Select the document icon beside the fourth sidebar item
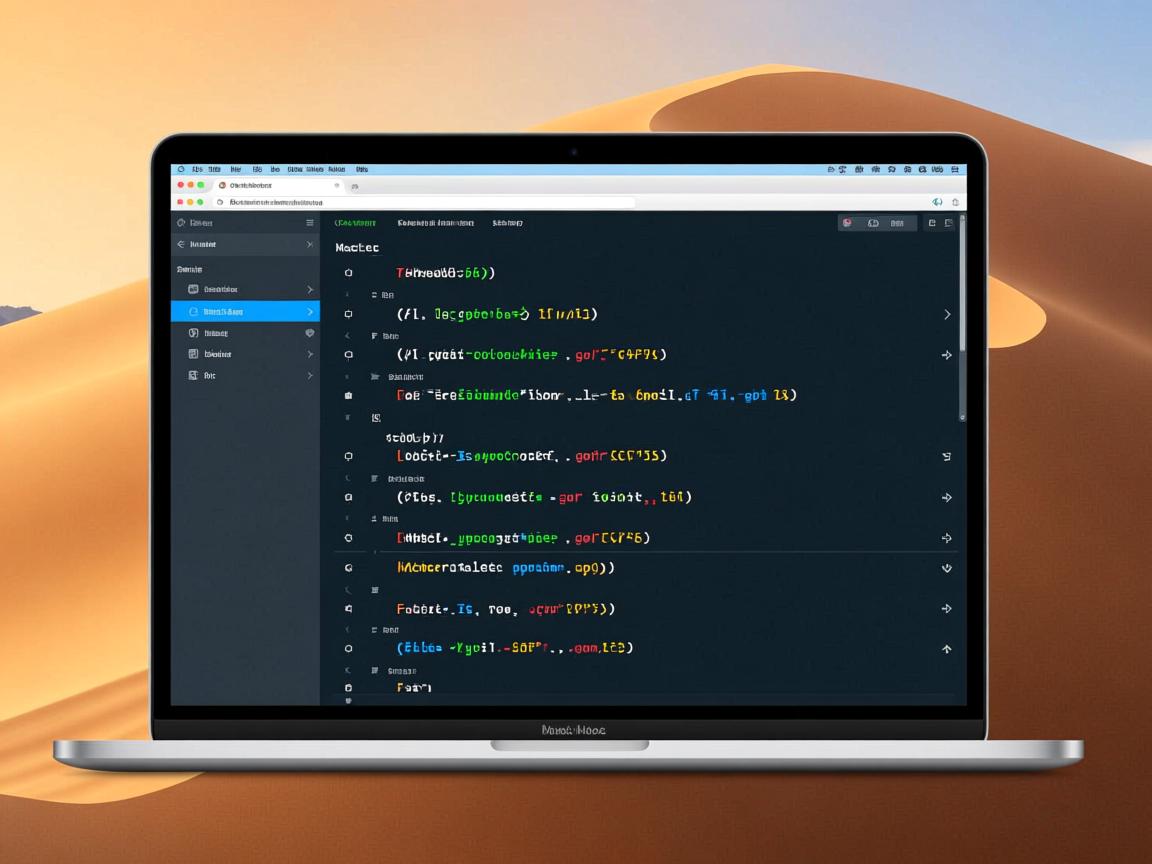The height and width of the screenshot is (864, 1152). click(193, 354)
